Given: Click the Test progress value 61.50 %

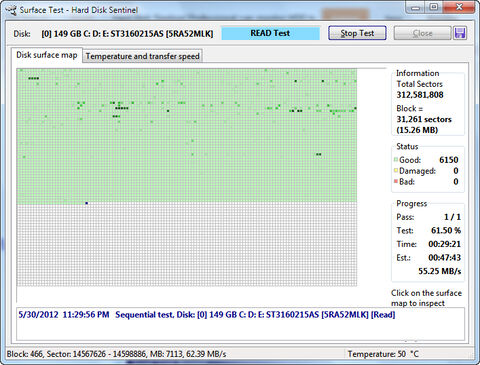Looking at the screenshot, I should click(446, 230).
